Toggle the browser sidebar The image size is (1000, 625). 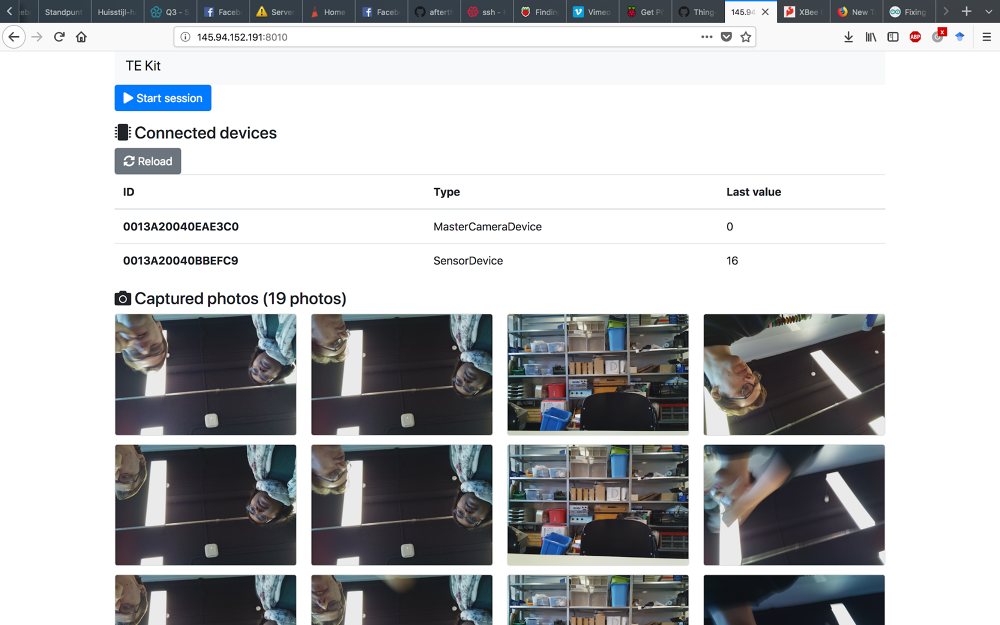893,37
